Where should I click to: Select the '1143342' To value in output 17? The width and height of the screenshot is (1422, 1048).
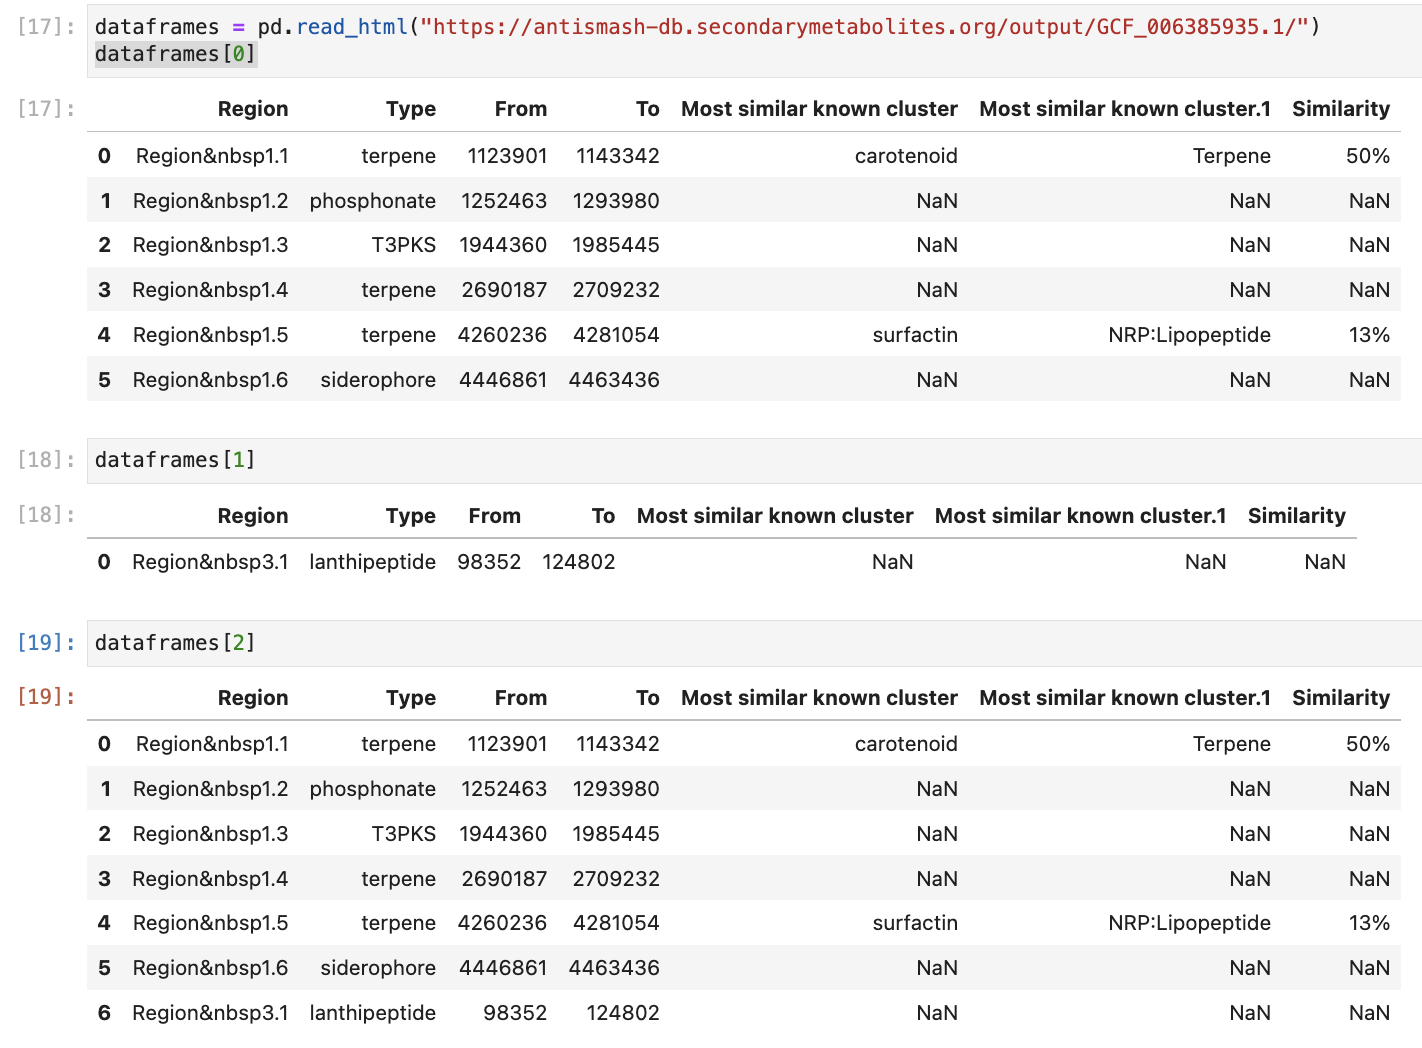618,156
